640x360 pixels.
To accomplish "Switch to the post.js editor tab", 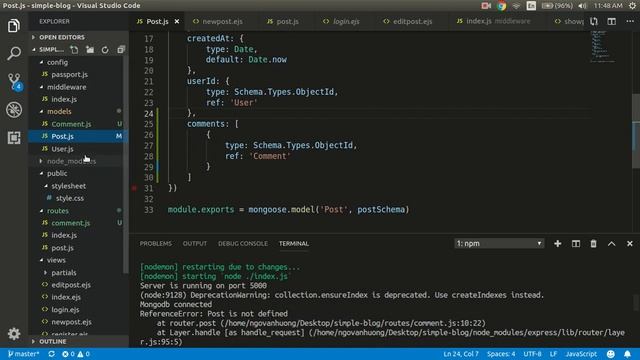I will point(283,21).
